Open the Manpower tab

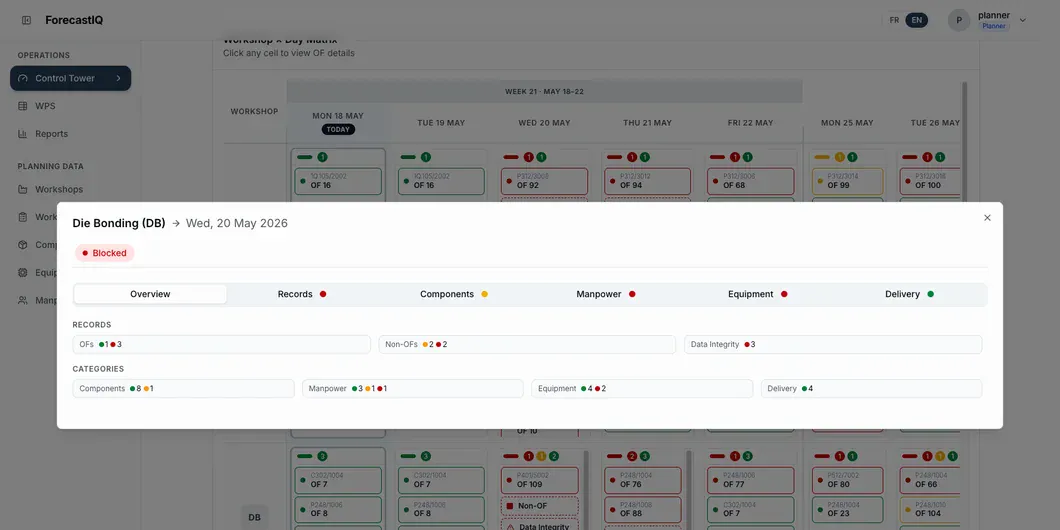pos(606,294)
